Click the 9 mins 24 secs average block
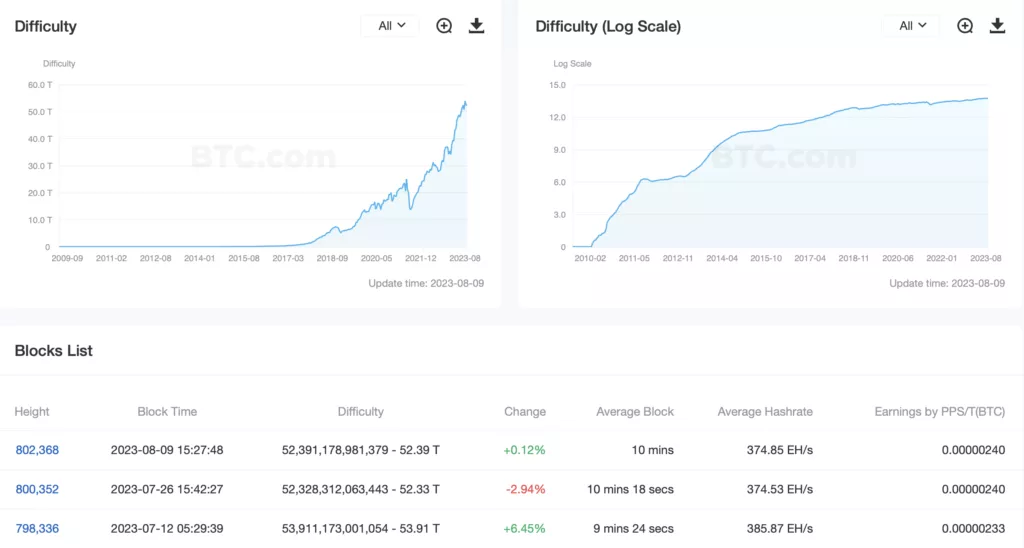 633,528
